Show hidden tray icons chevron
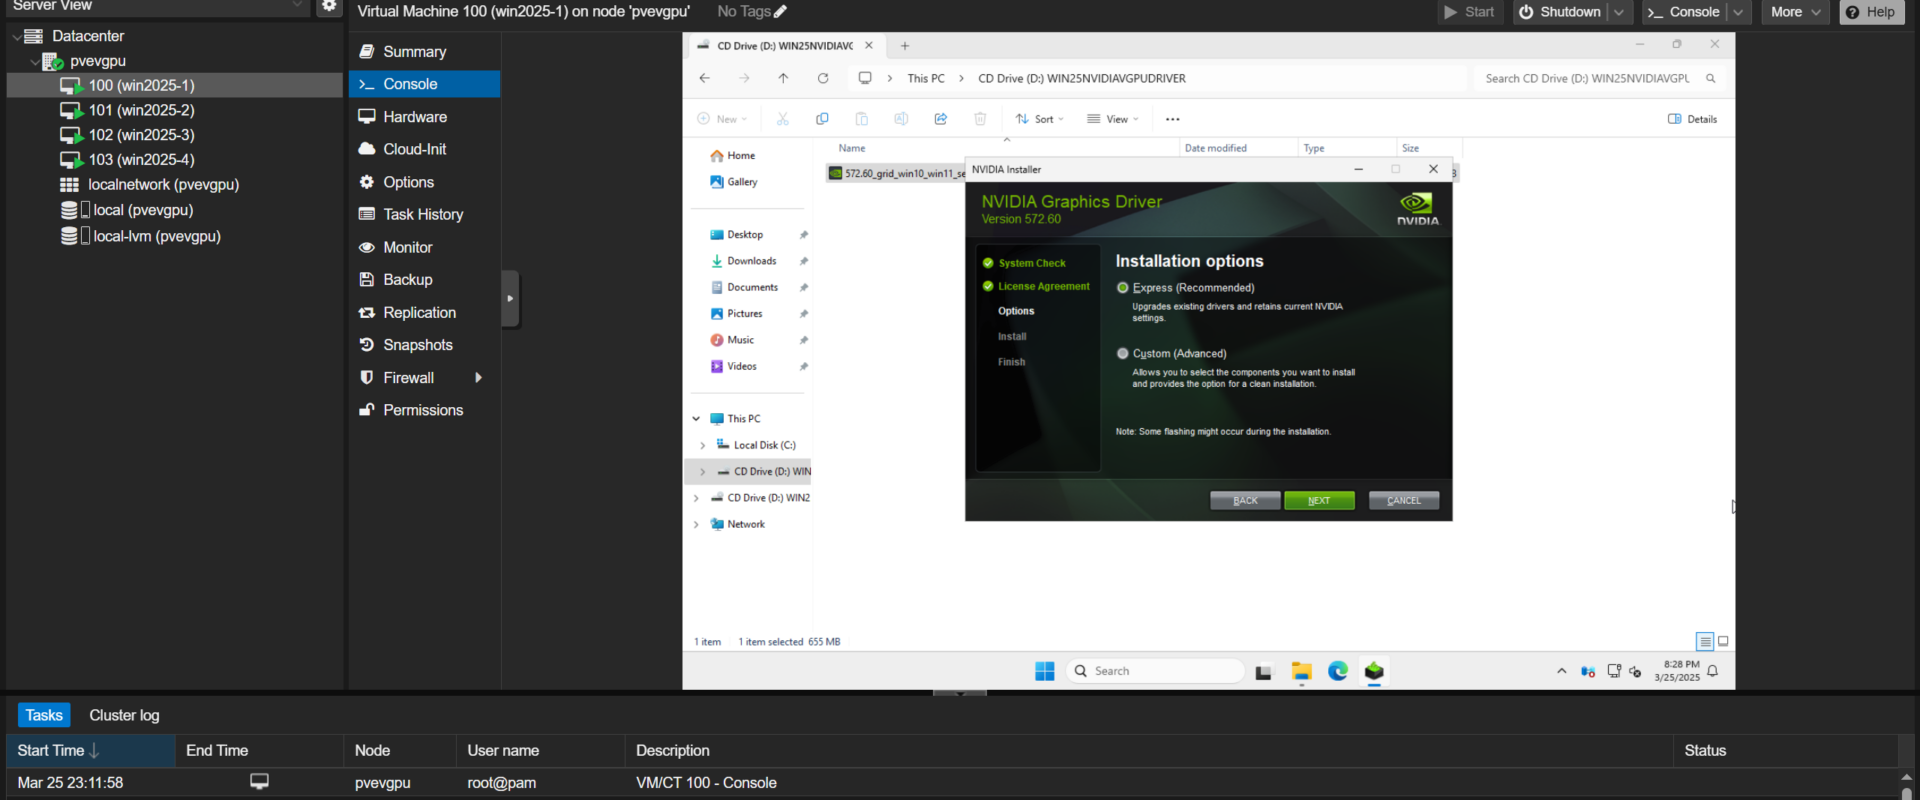This screenshot has width=1920, height=800. coord(1561,671)
